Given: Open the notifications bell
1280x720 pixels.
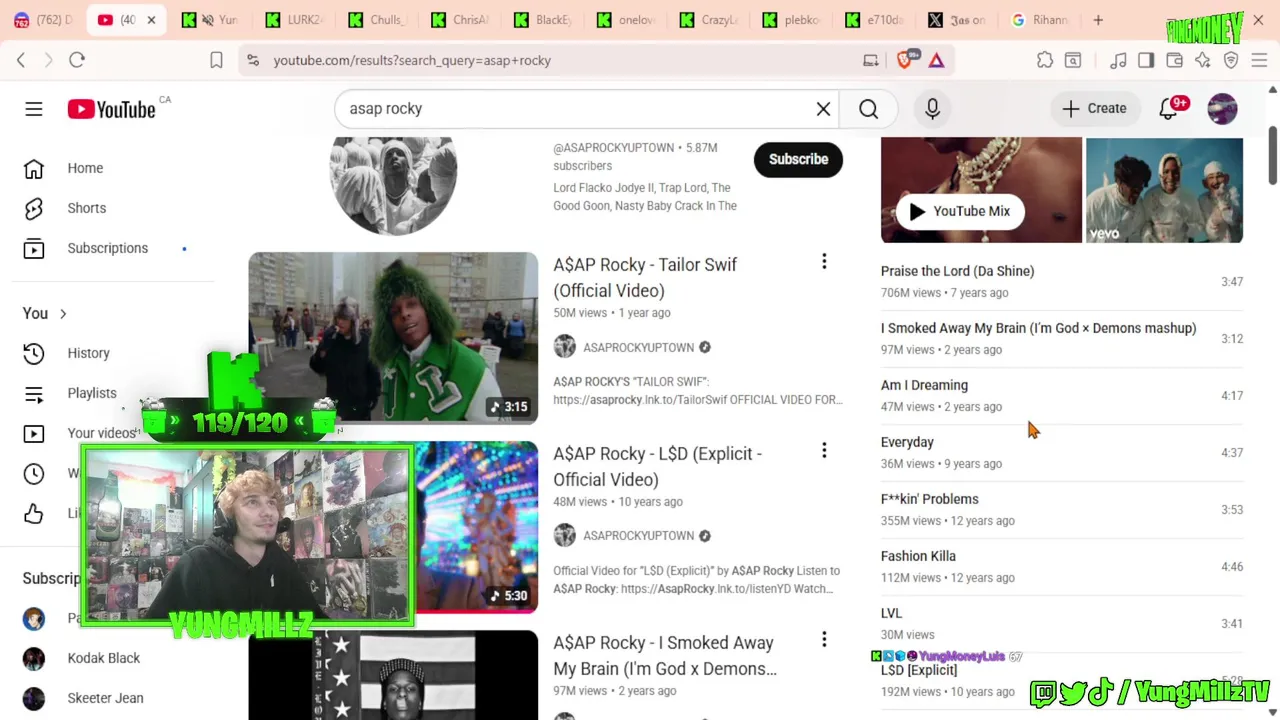Looking at the screenshot, I should click(x=1169, y=108).
